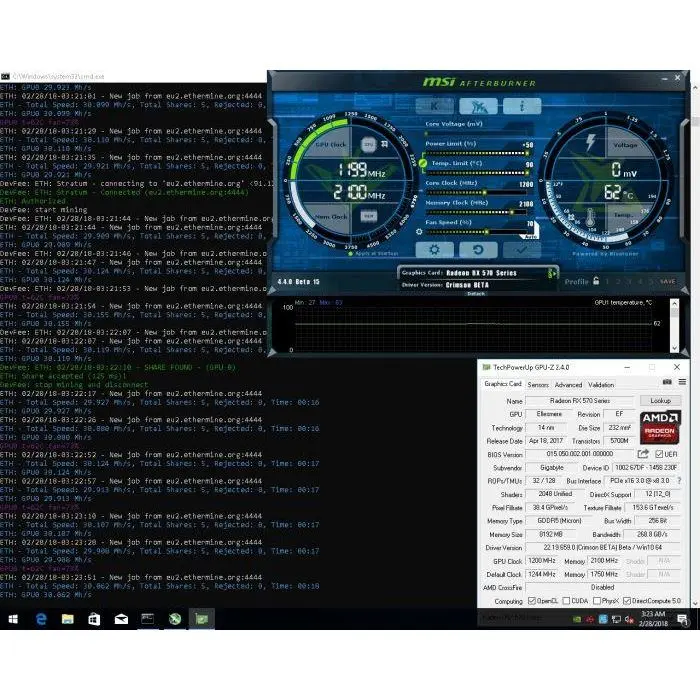This screenshot has height=700, width=700.
Task: Click the MEM chip icon in clock gauge
Action: tap(369, 217)
